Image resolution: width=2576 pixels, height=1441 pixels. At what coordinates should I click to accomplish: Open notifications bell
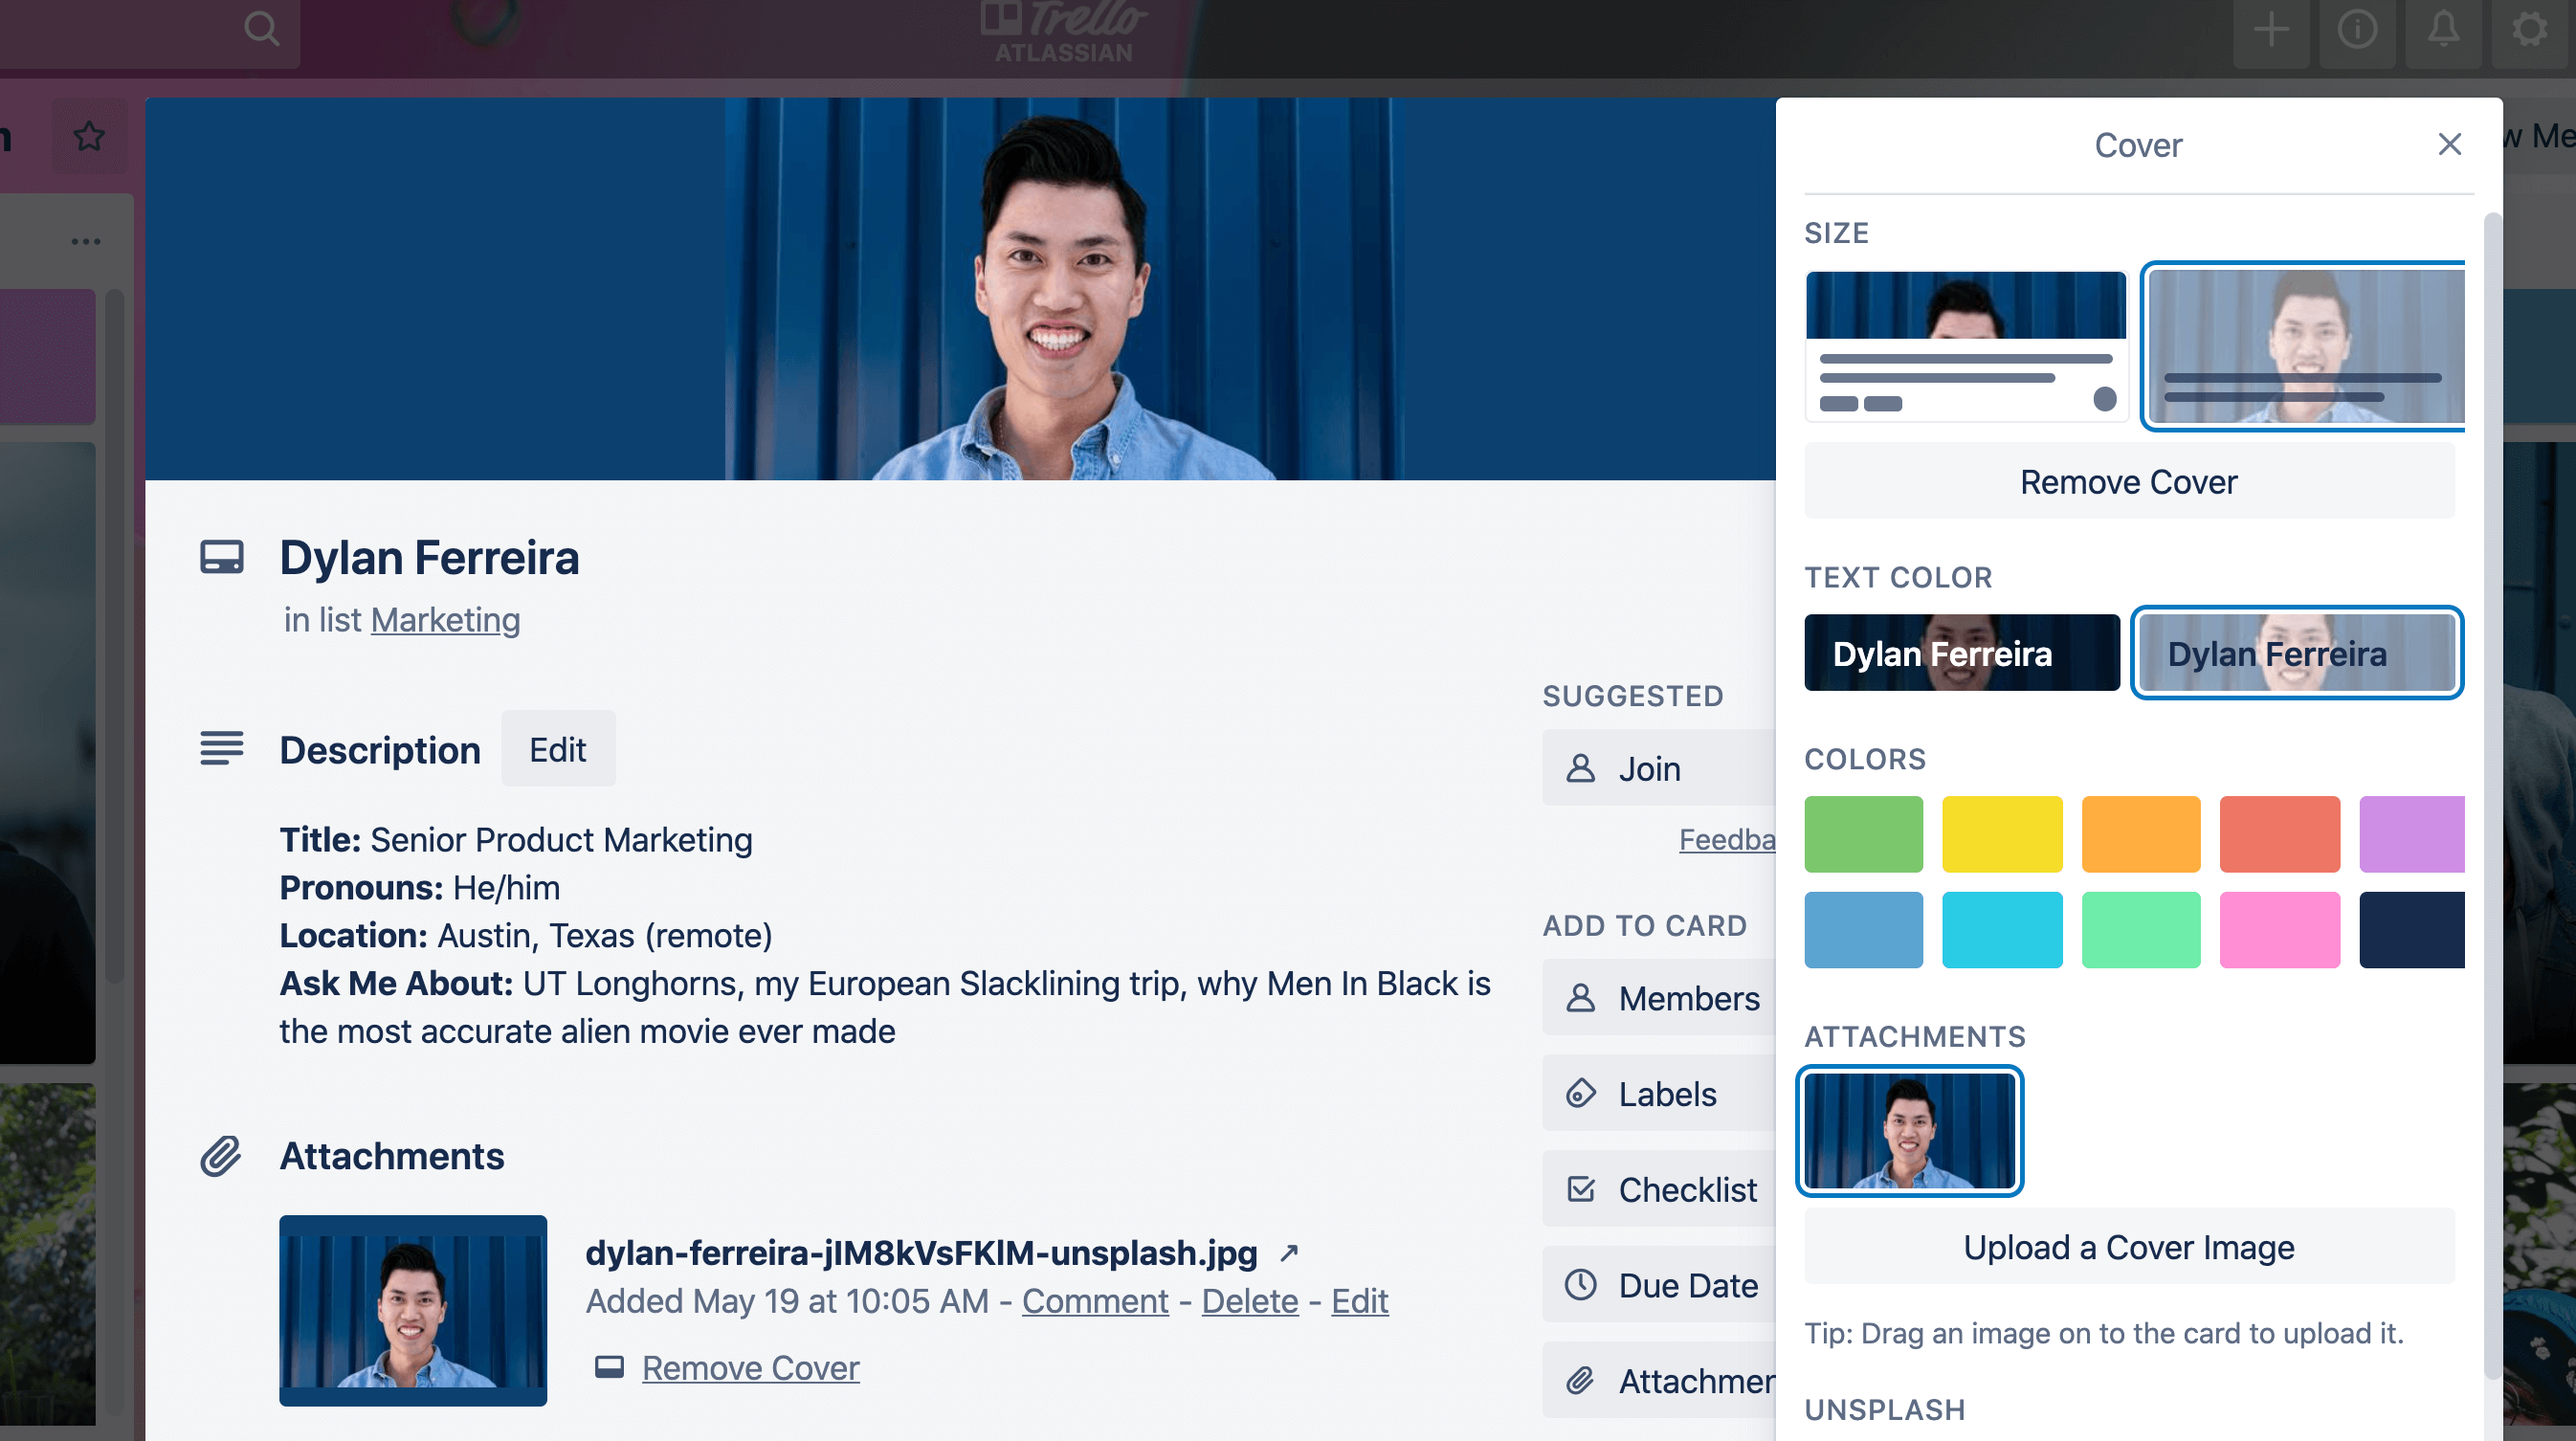coord(2443,29)
